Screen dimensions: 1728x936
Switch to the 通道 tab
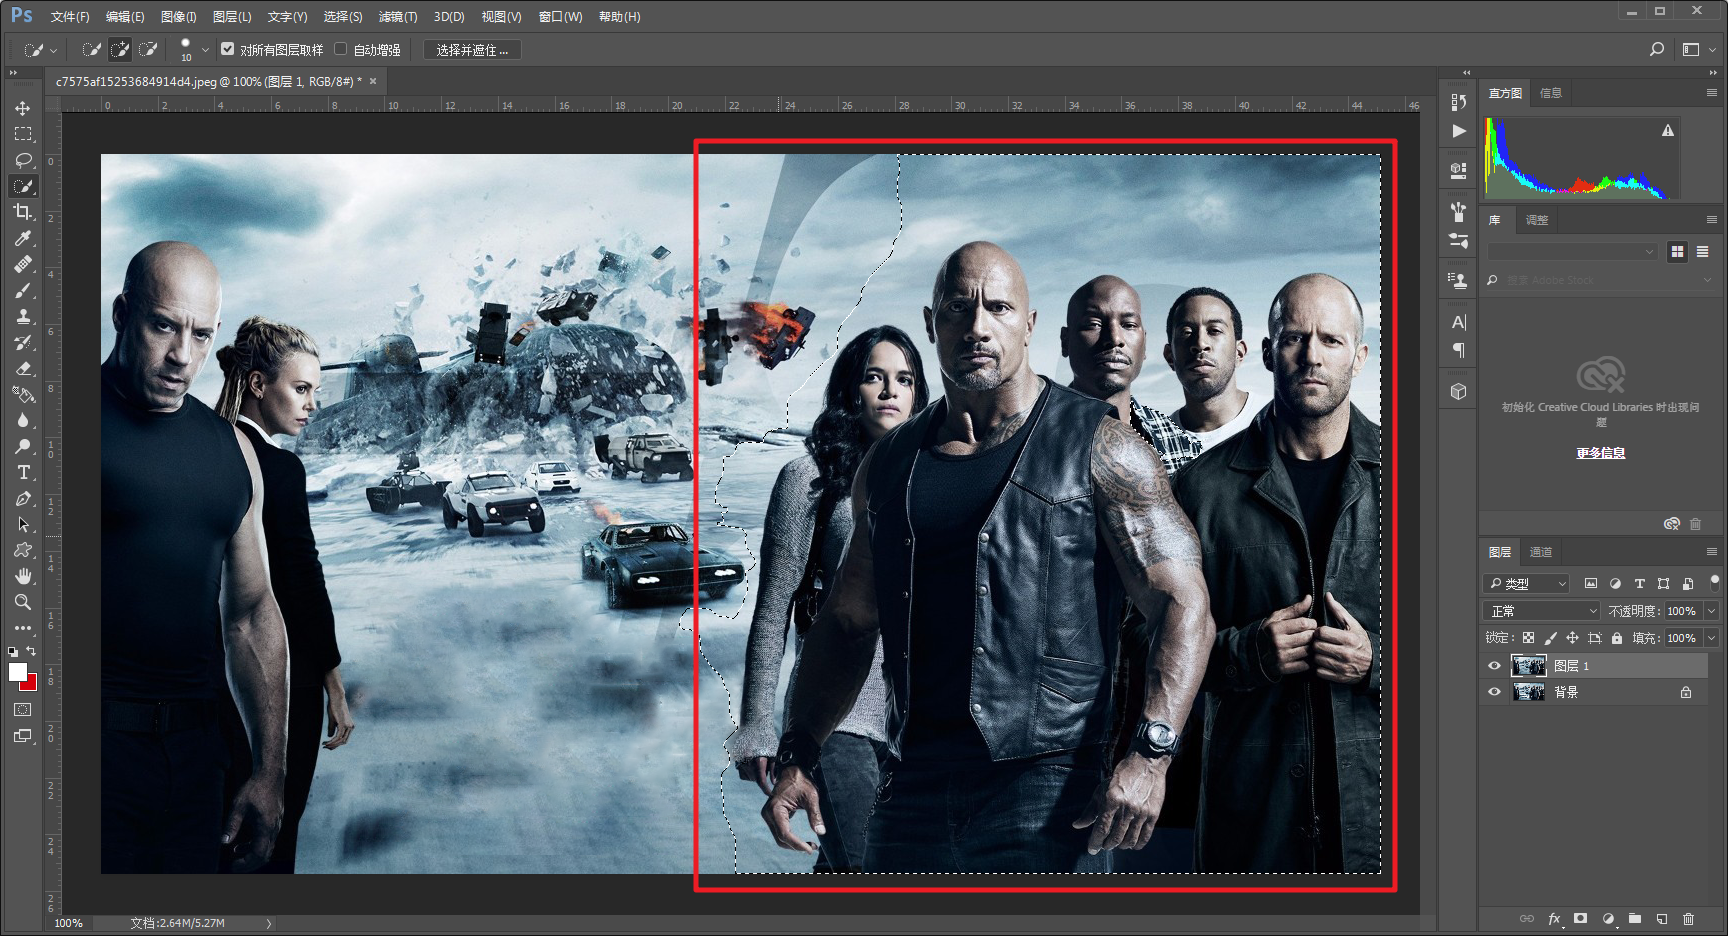click(1541, 552)
